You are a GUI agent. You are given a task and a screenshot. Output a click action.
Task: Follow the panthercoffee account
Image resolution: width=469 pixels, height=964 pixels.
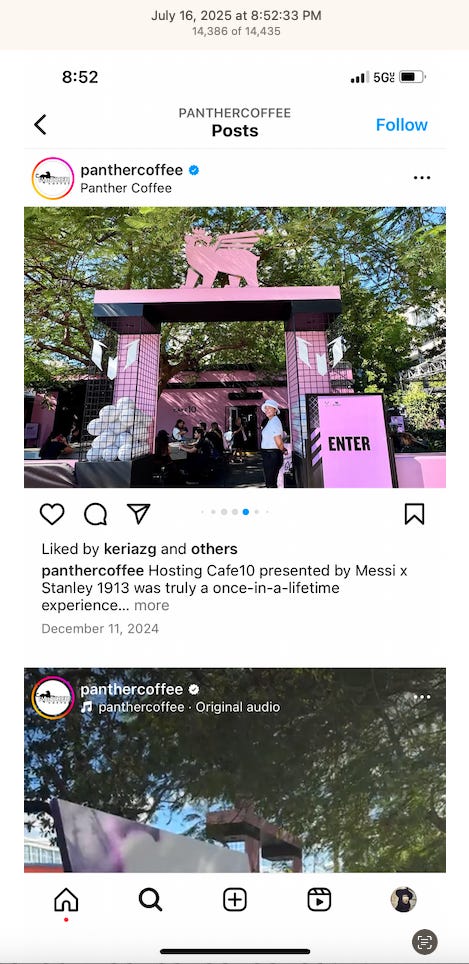click(x=401, y=125)
